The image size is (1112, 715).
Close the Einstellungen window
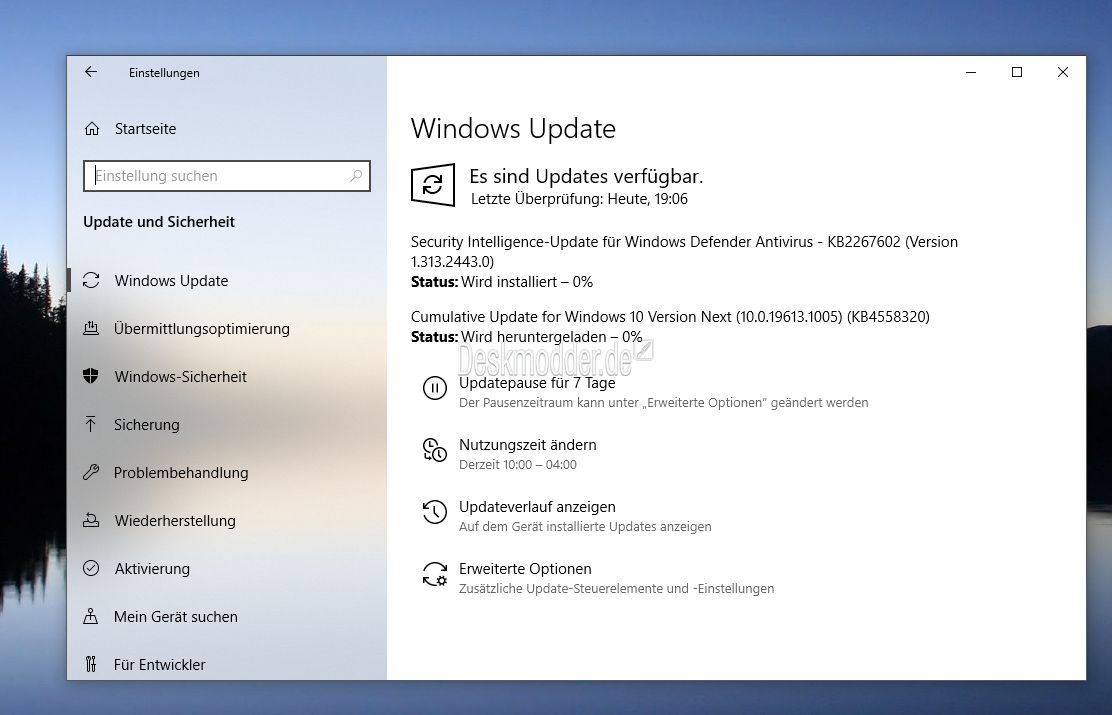[1062, 72]
